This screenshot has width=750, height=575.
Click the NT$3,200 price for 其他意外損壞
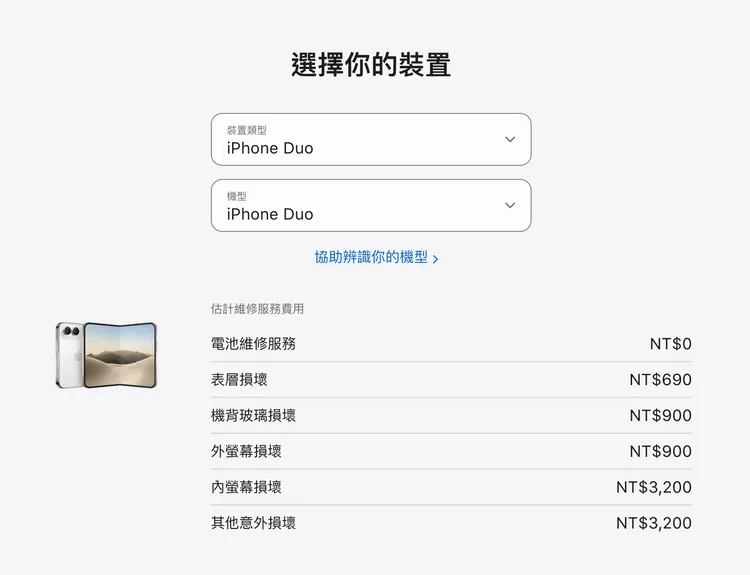(x=654, y=523)
